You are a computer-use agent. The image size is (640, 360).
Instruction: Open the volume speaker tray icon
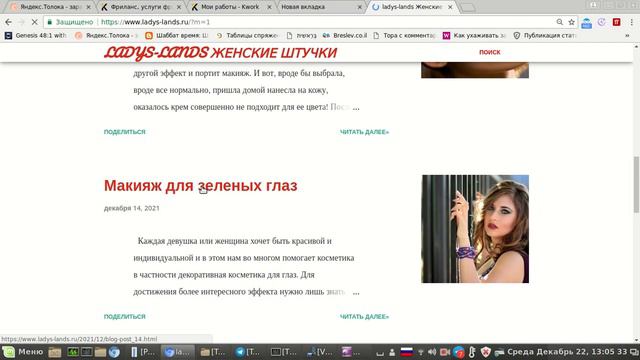[432, 352]
